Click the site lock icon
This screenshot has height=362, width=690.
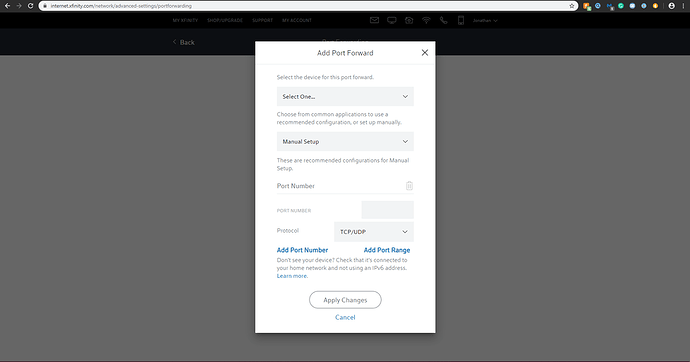44,6
